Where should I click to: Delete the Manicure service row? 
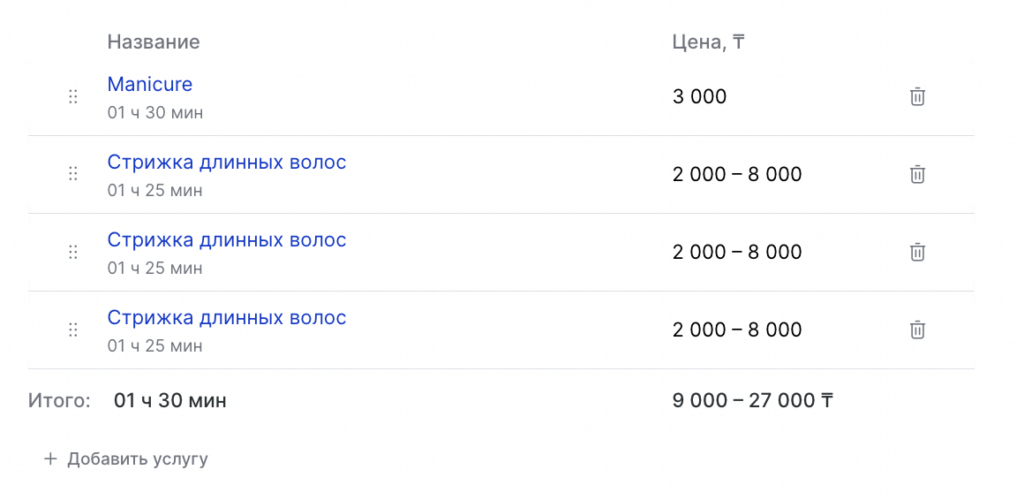(x=917, y=97)
